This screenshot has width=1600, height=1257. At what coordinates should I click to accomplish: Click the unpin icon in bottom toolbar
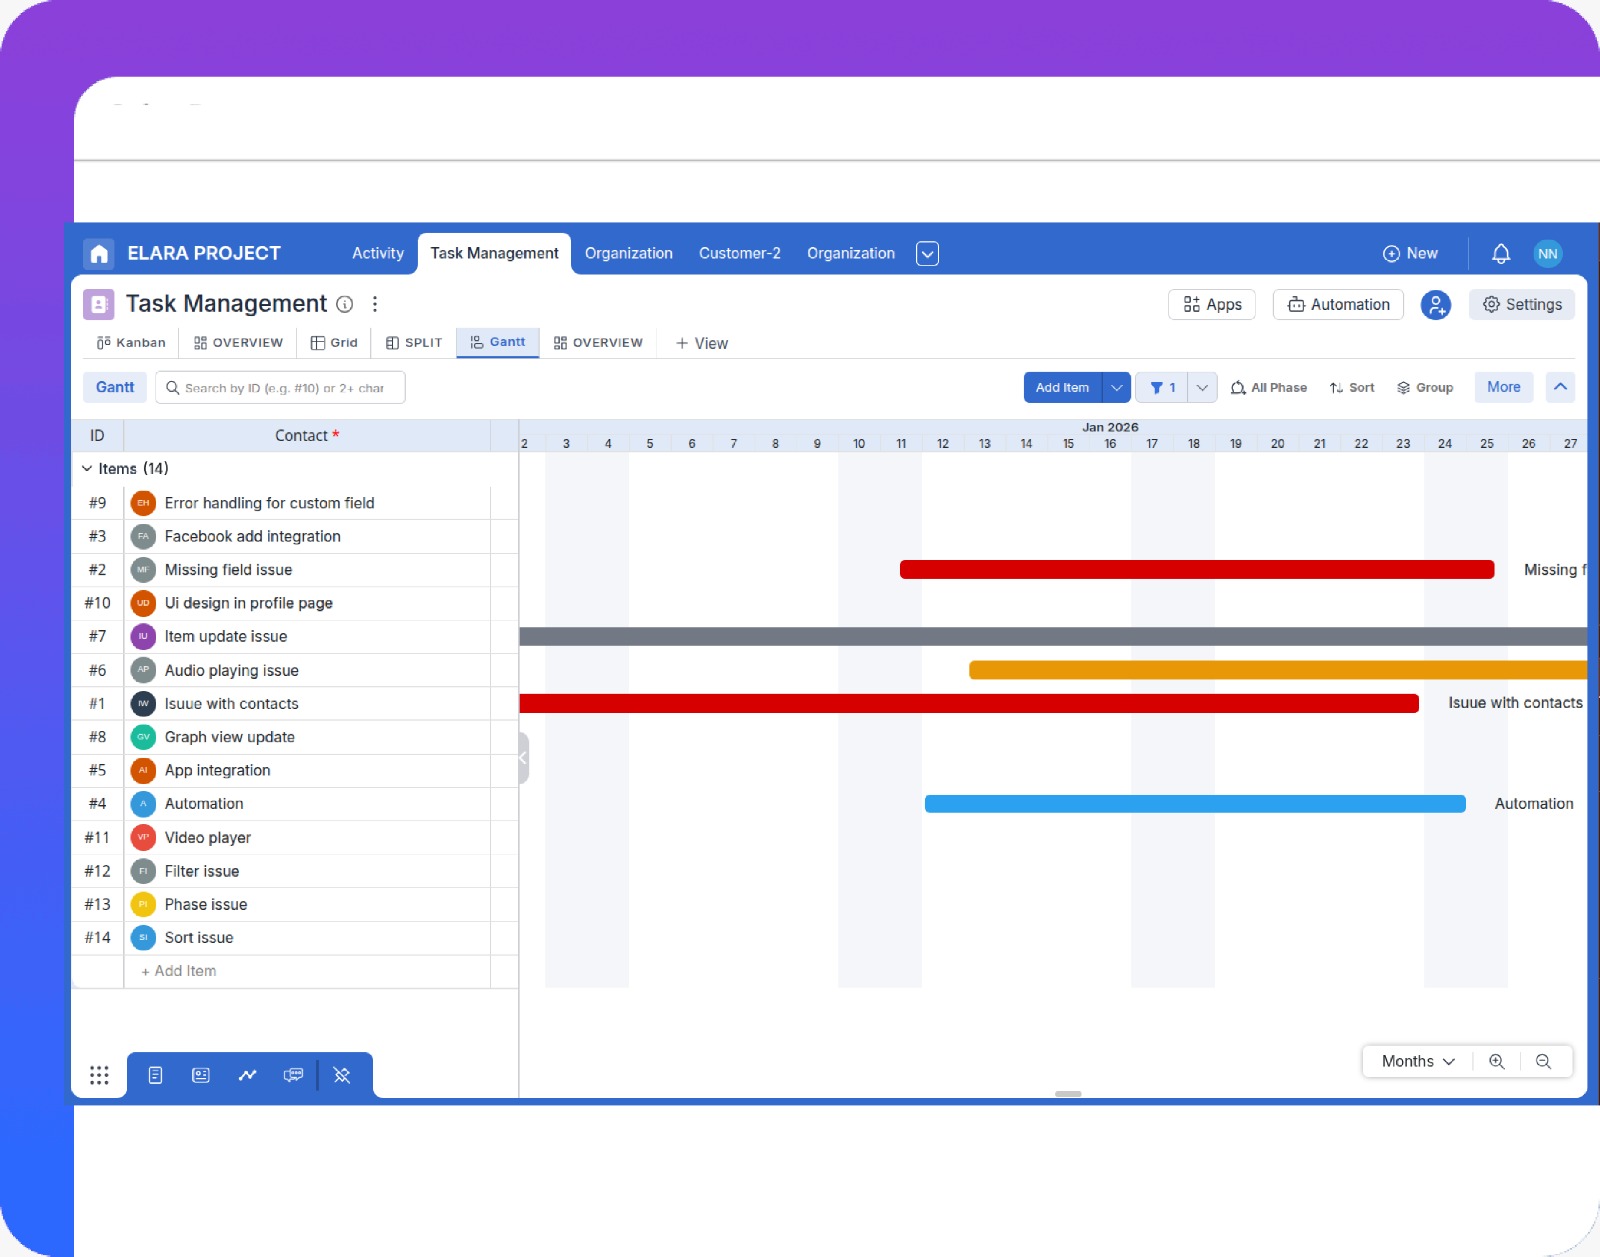[341, 1075]
